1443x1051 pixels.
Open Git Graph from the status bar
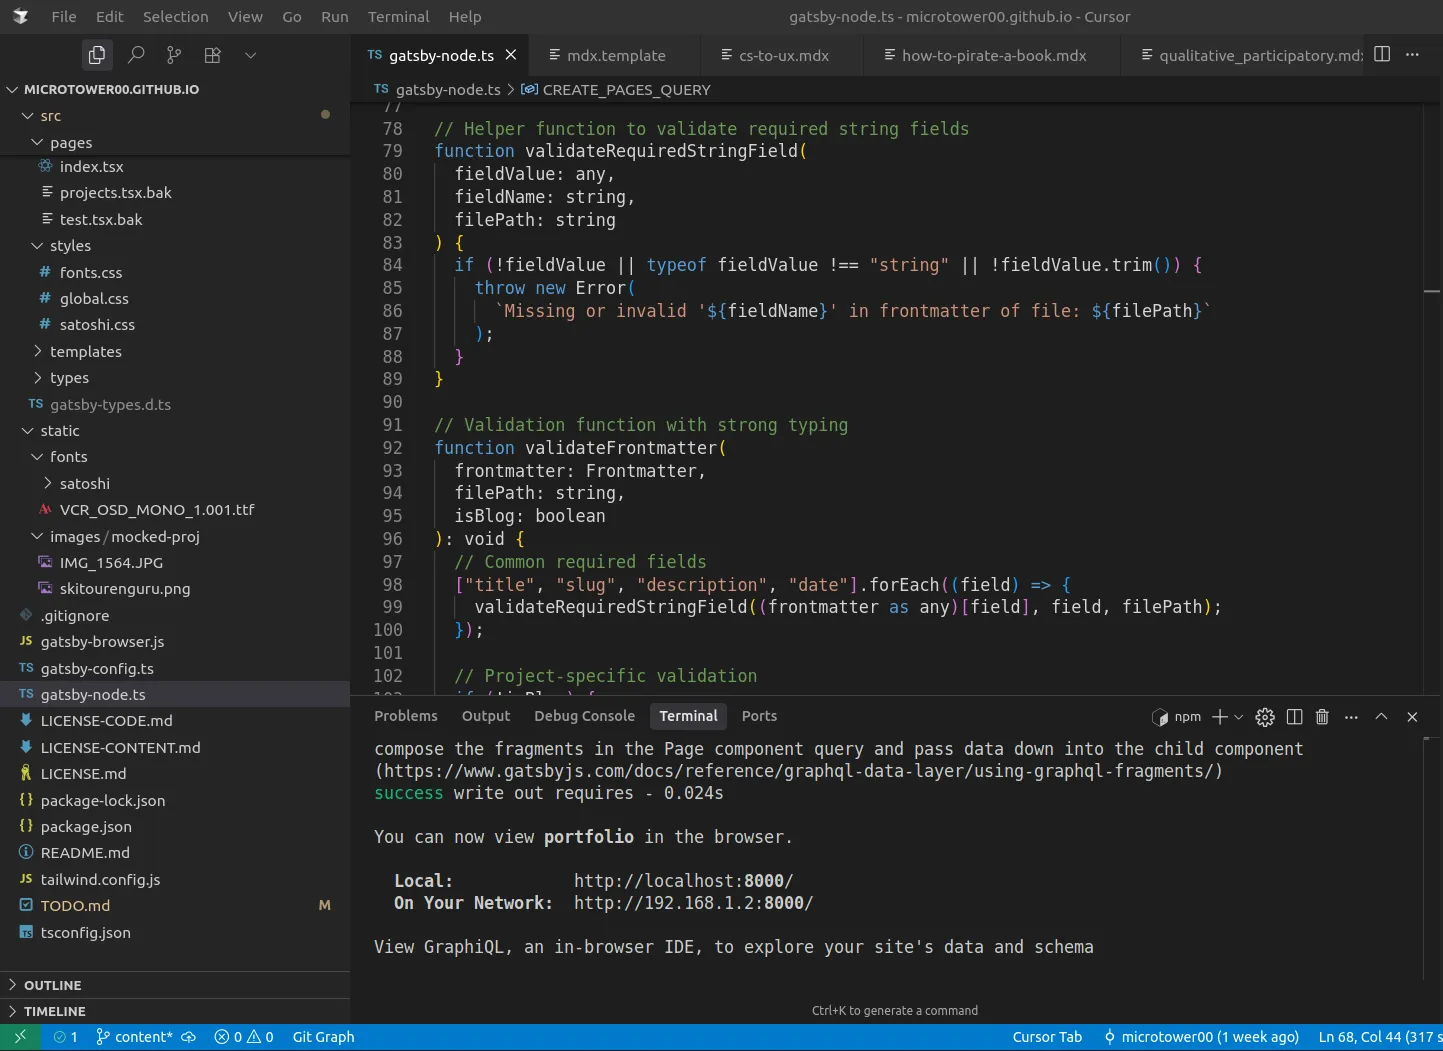(x=323, y=1037)
